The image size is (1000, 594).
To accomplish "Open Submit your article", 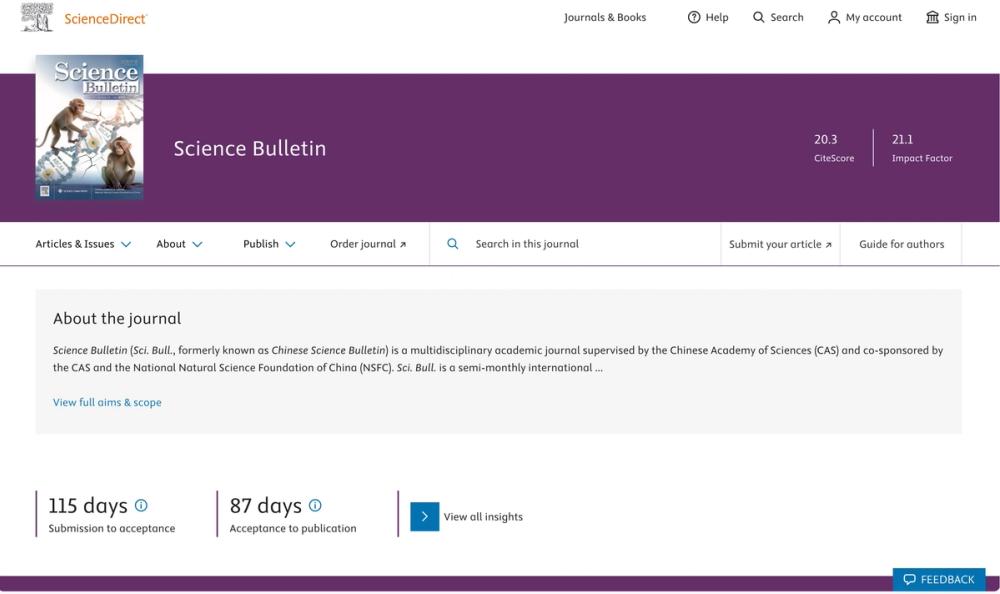I will (780, 244).
